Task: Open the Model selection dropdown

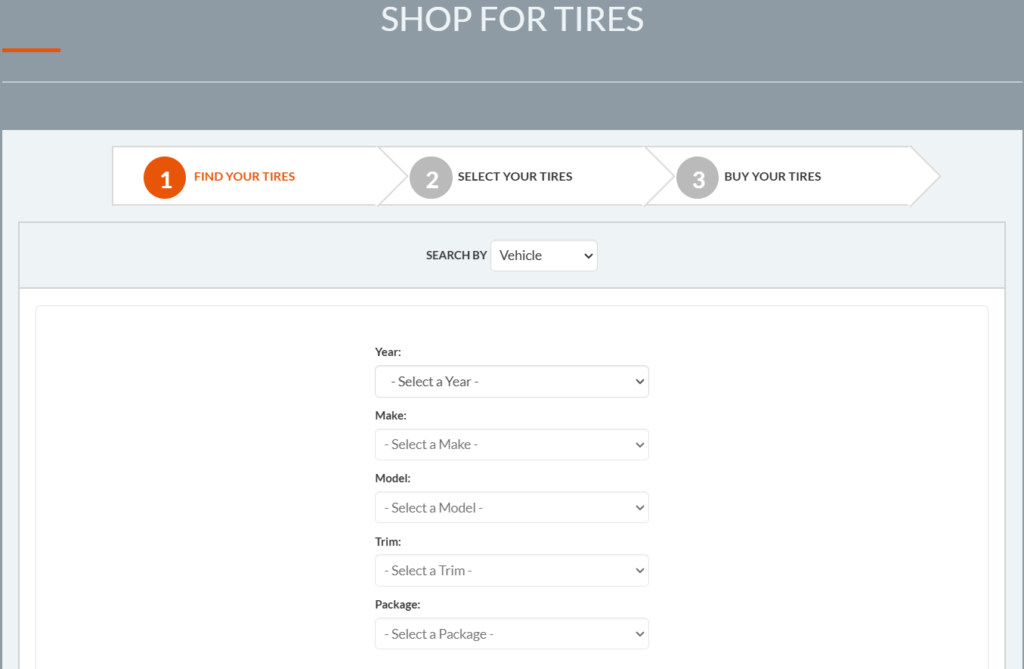Action: tap(511, 507)
